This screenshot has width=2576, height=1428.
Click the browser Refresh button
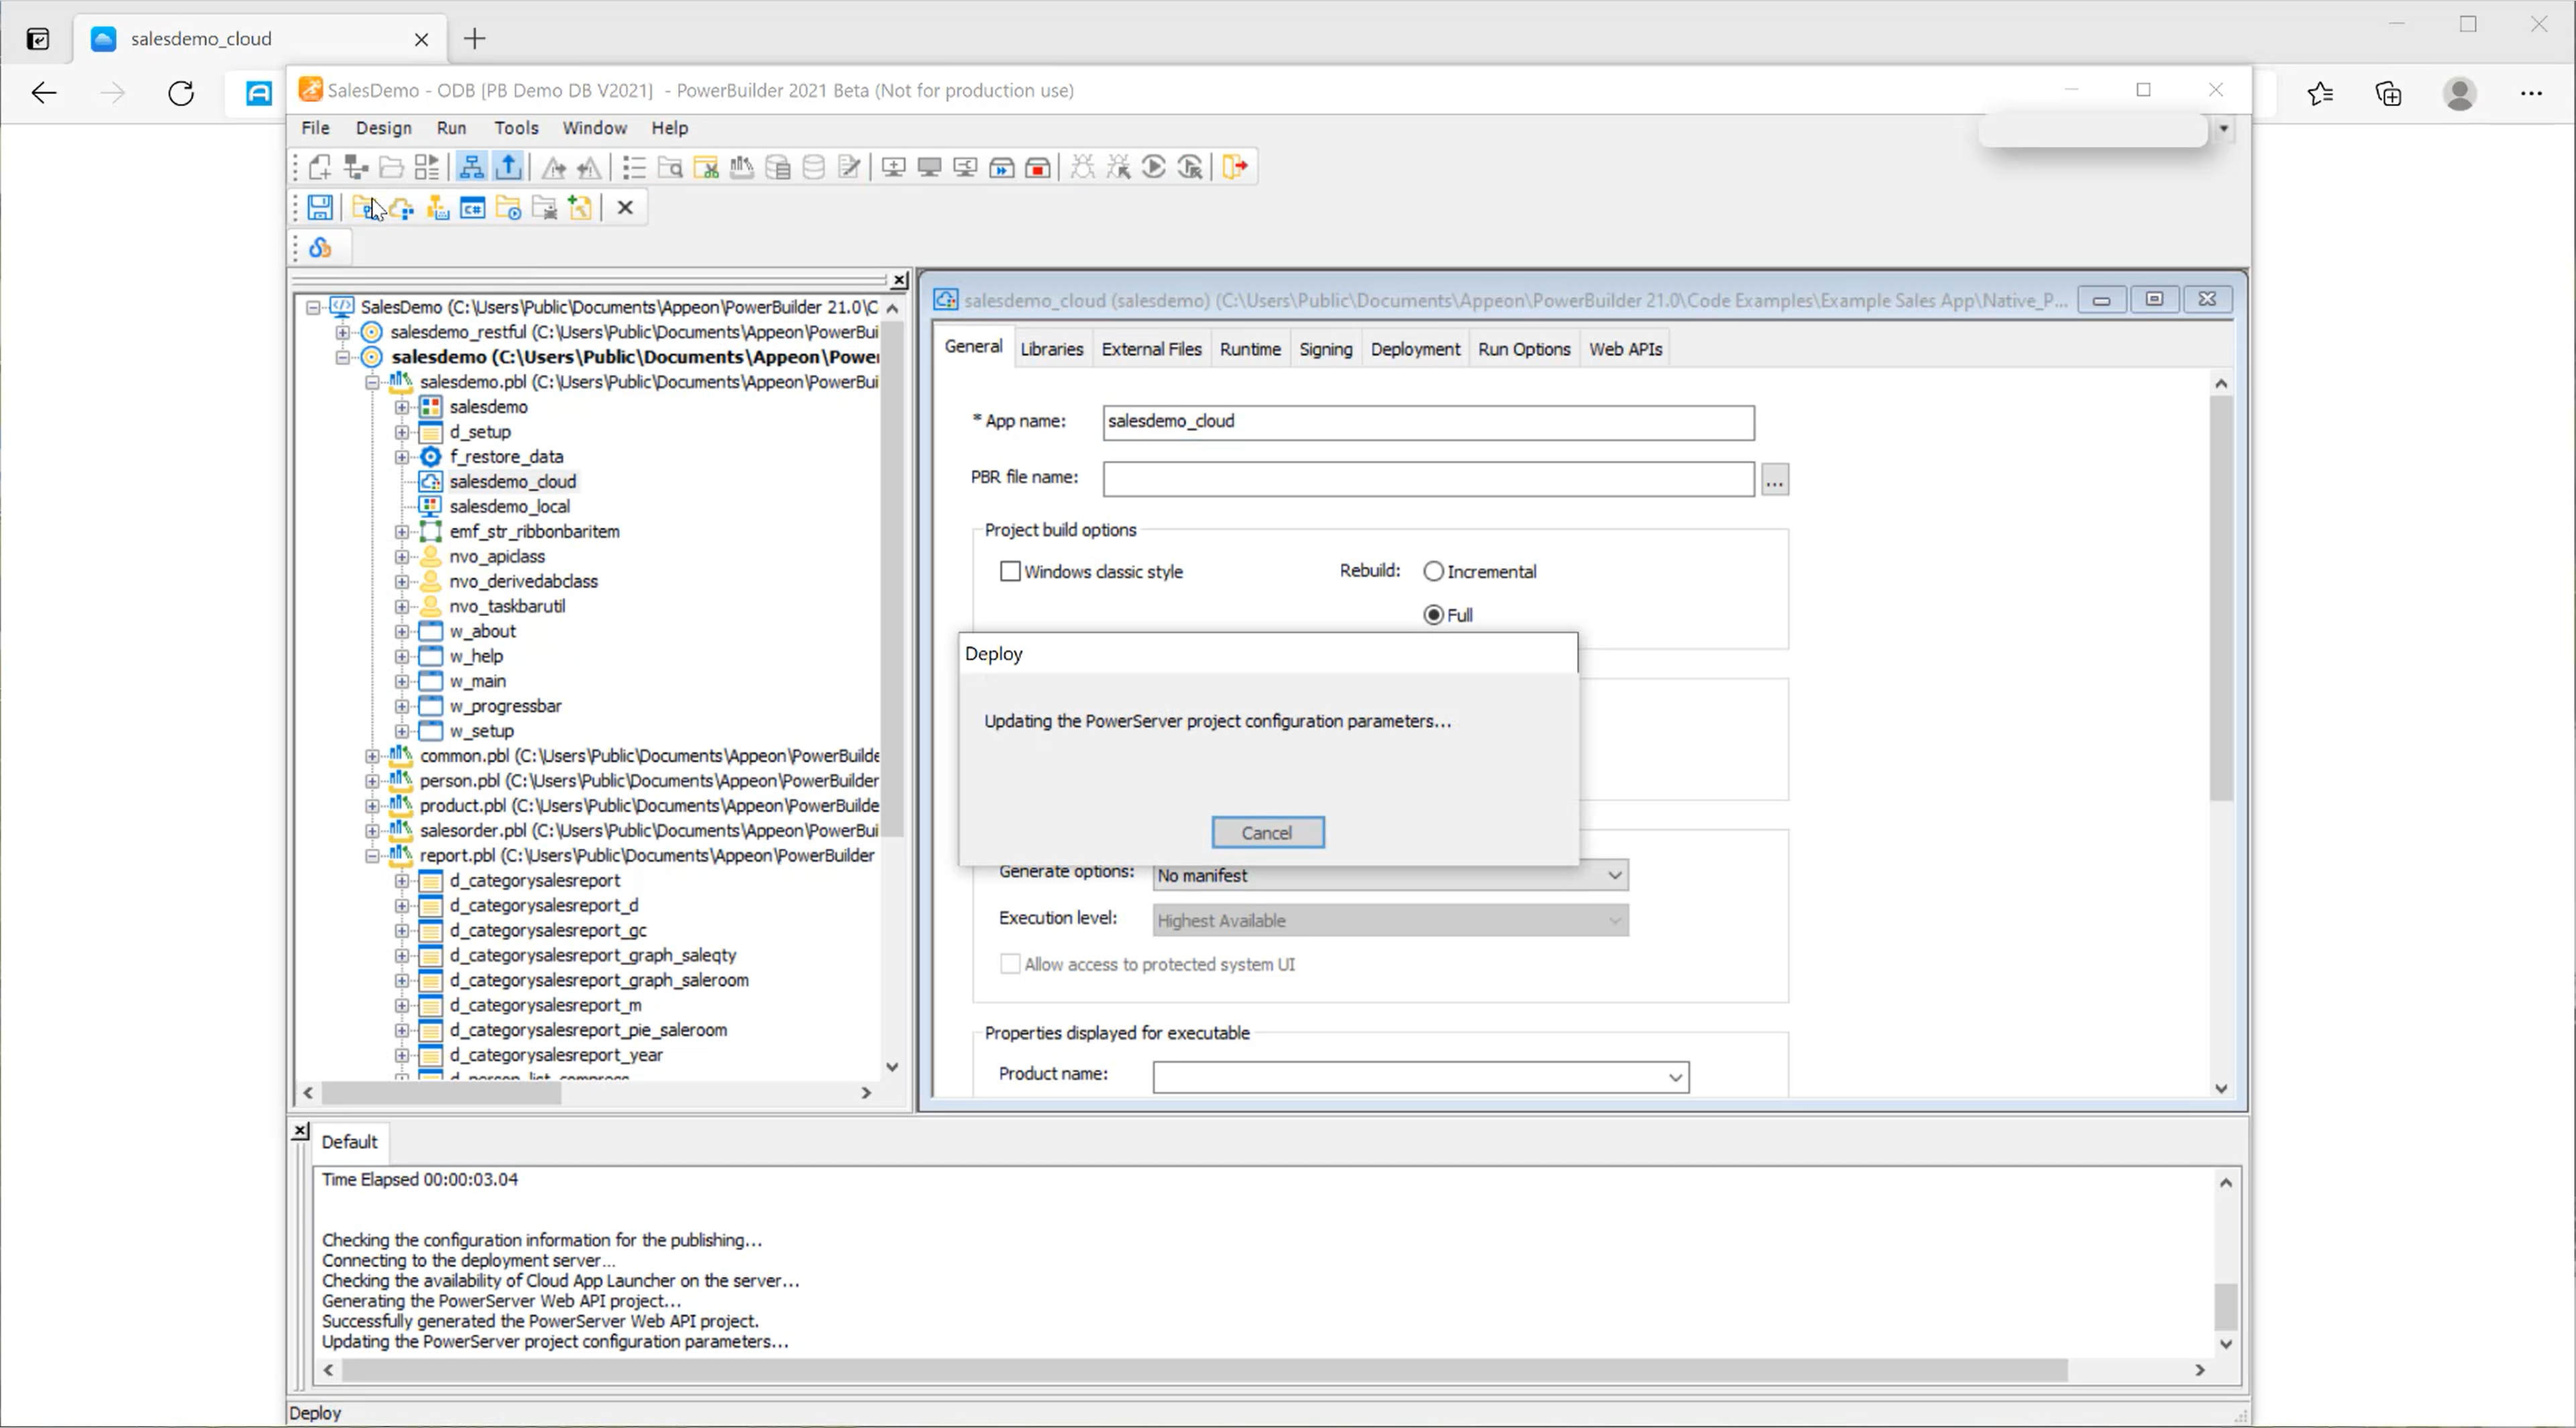(x=181, y=94)
